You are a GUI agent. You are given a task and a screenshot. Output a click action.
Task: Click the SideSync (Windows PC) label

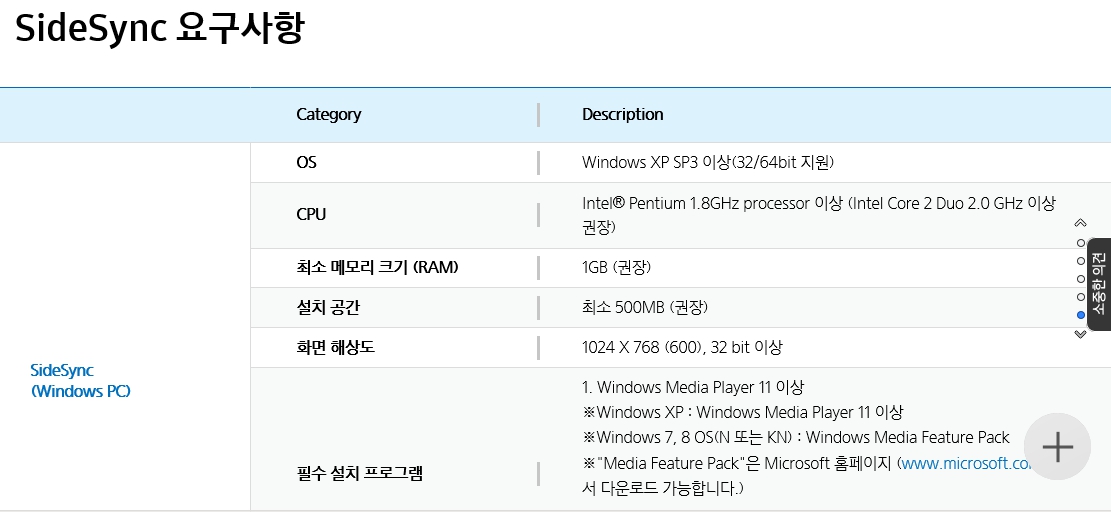click(x=81, y=380)
